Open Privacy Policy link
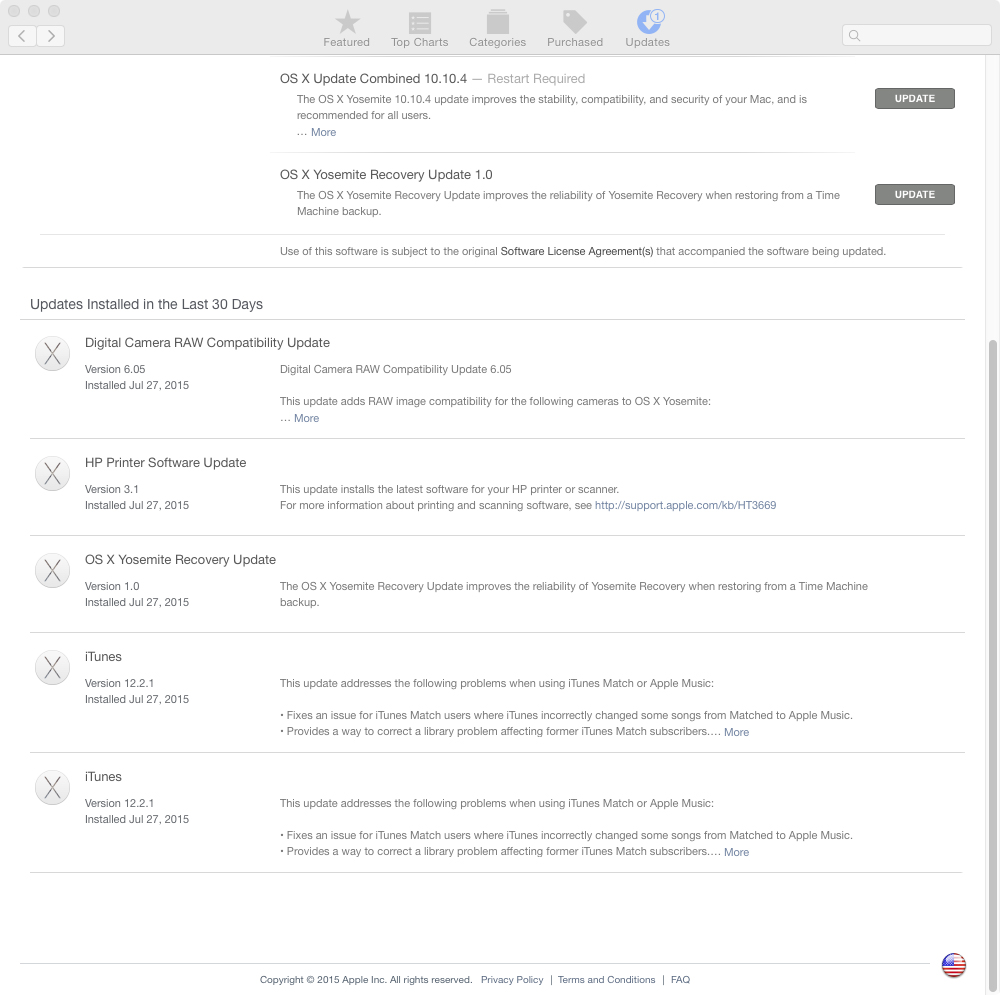Screen dimensions: 1000x995 tap(512, 980)
